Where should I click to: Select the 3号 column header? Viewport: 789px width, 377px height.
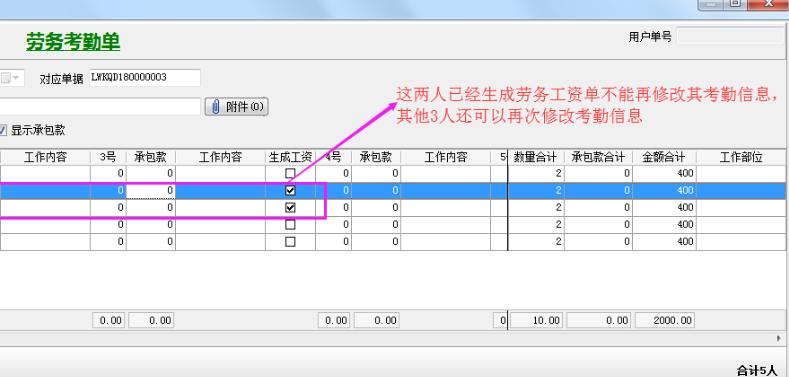(108, 158)
